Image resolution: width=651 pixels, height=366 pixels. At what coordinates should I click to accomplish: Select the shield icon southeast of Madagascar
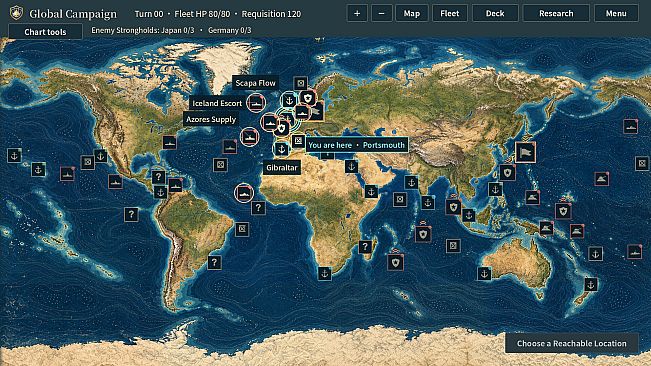click(x=395, y=263)
